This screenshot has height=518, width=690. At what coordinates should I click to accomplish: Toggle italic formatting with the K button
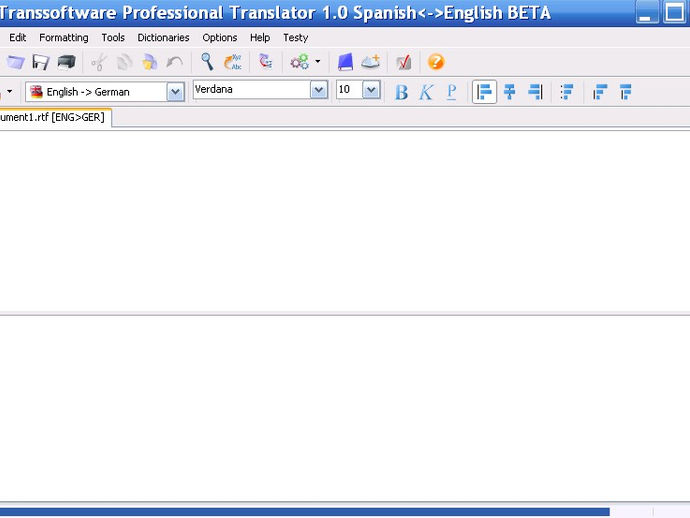pyautogui.click(x=426, y=92)
